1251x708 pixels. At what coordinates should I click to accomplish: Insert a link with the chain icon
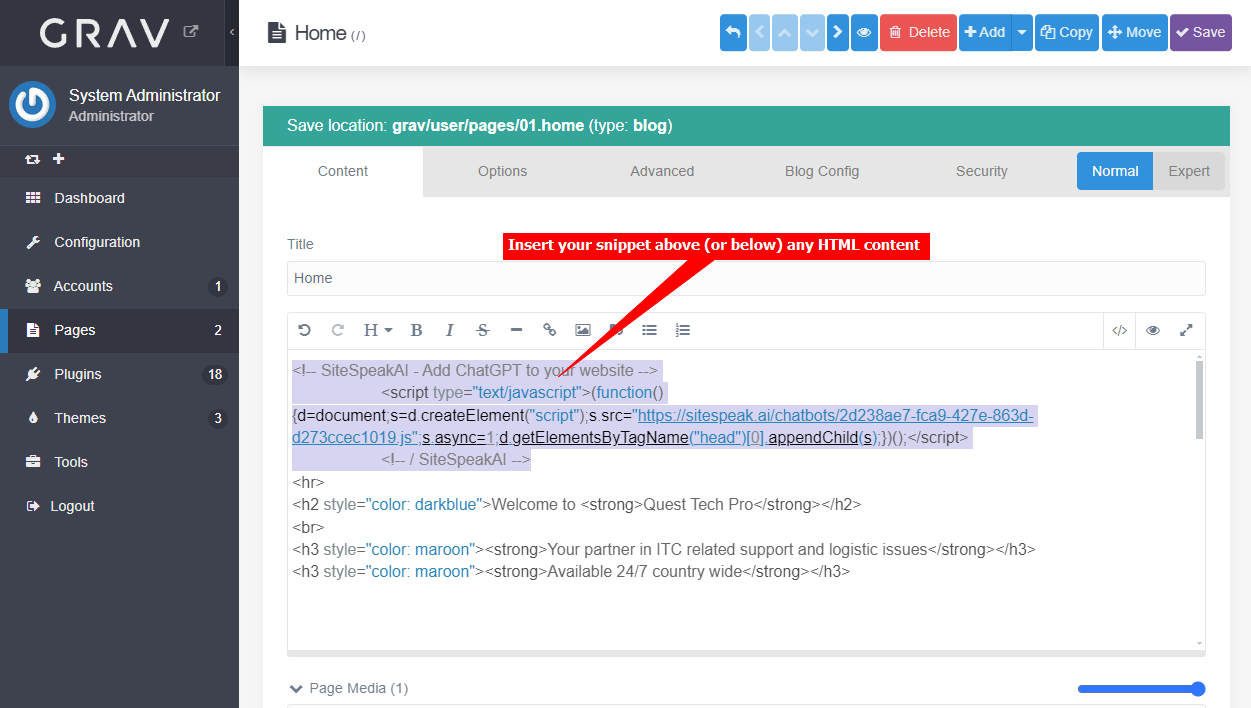[x=549, y=330]
